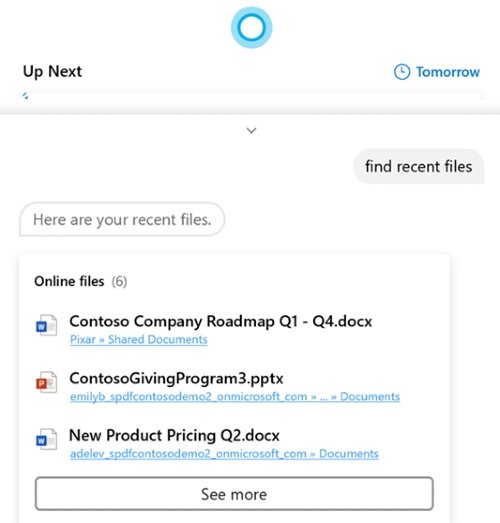
Task: Click Word icon for Contoso Company Roadmap
Action: [46, 325]
